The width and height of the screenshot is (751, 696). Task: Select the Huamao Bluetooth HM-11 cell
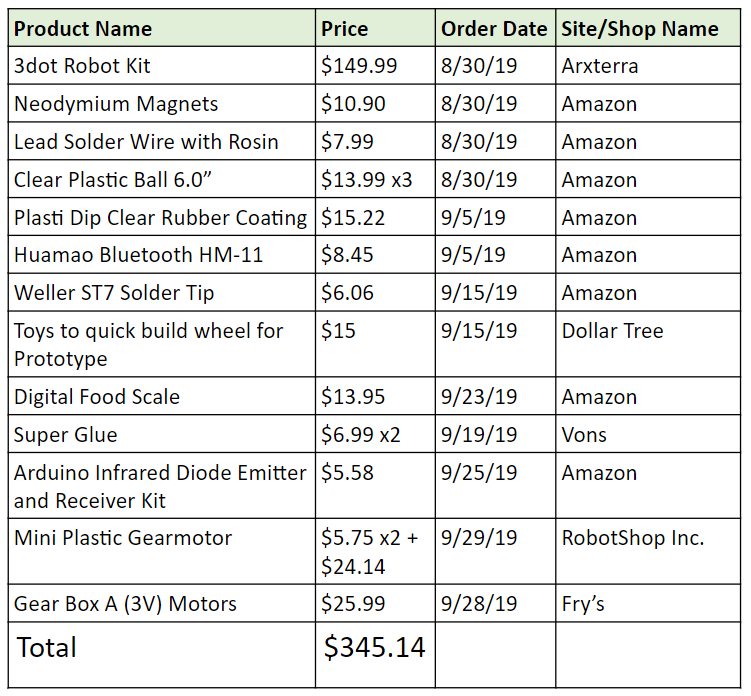(162, 254)
